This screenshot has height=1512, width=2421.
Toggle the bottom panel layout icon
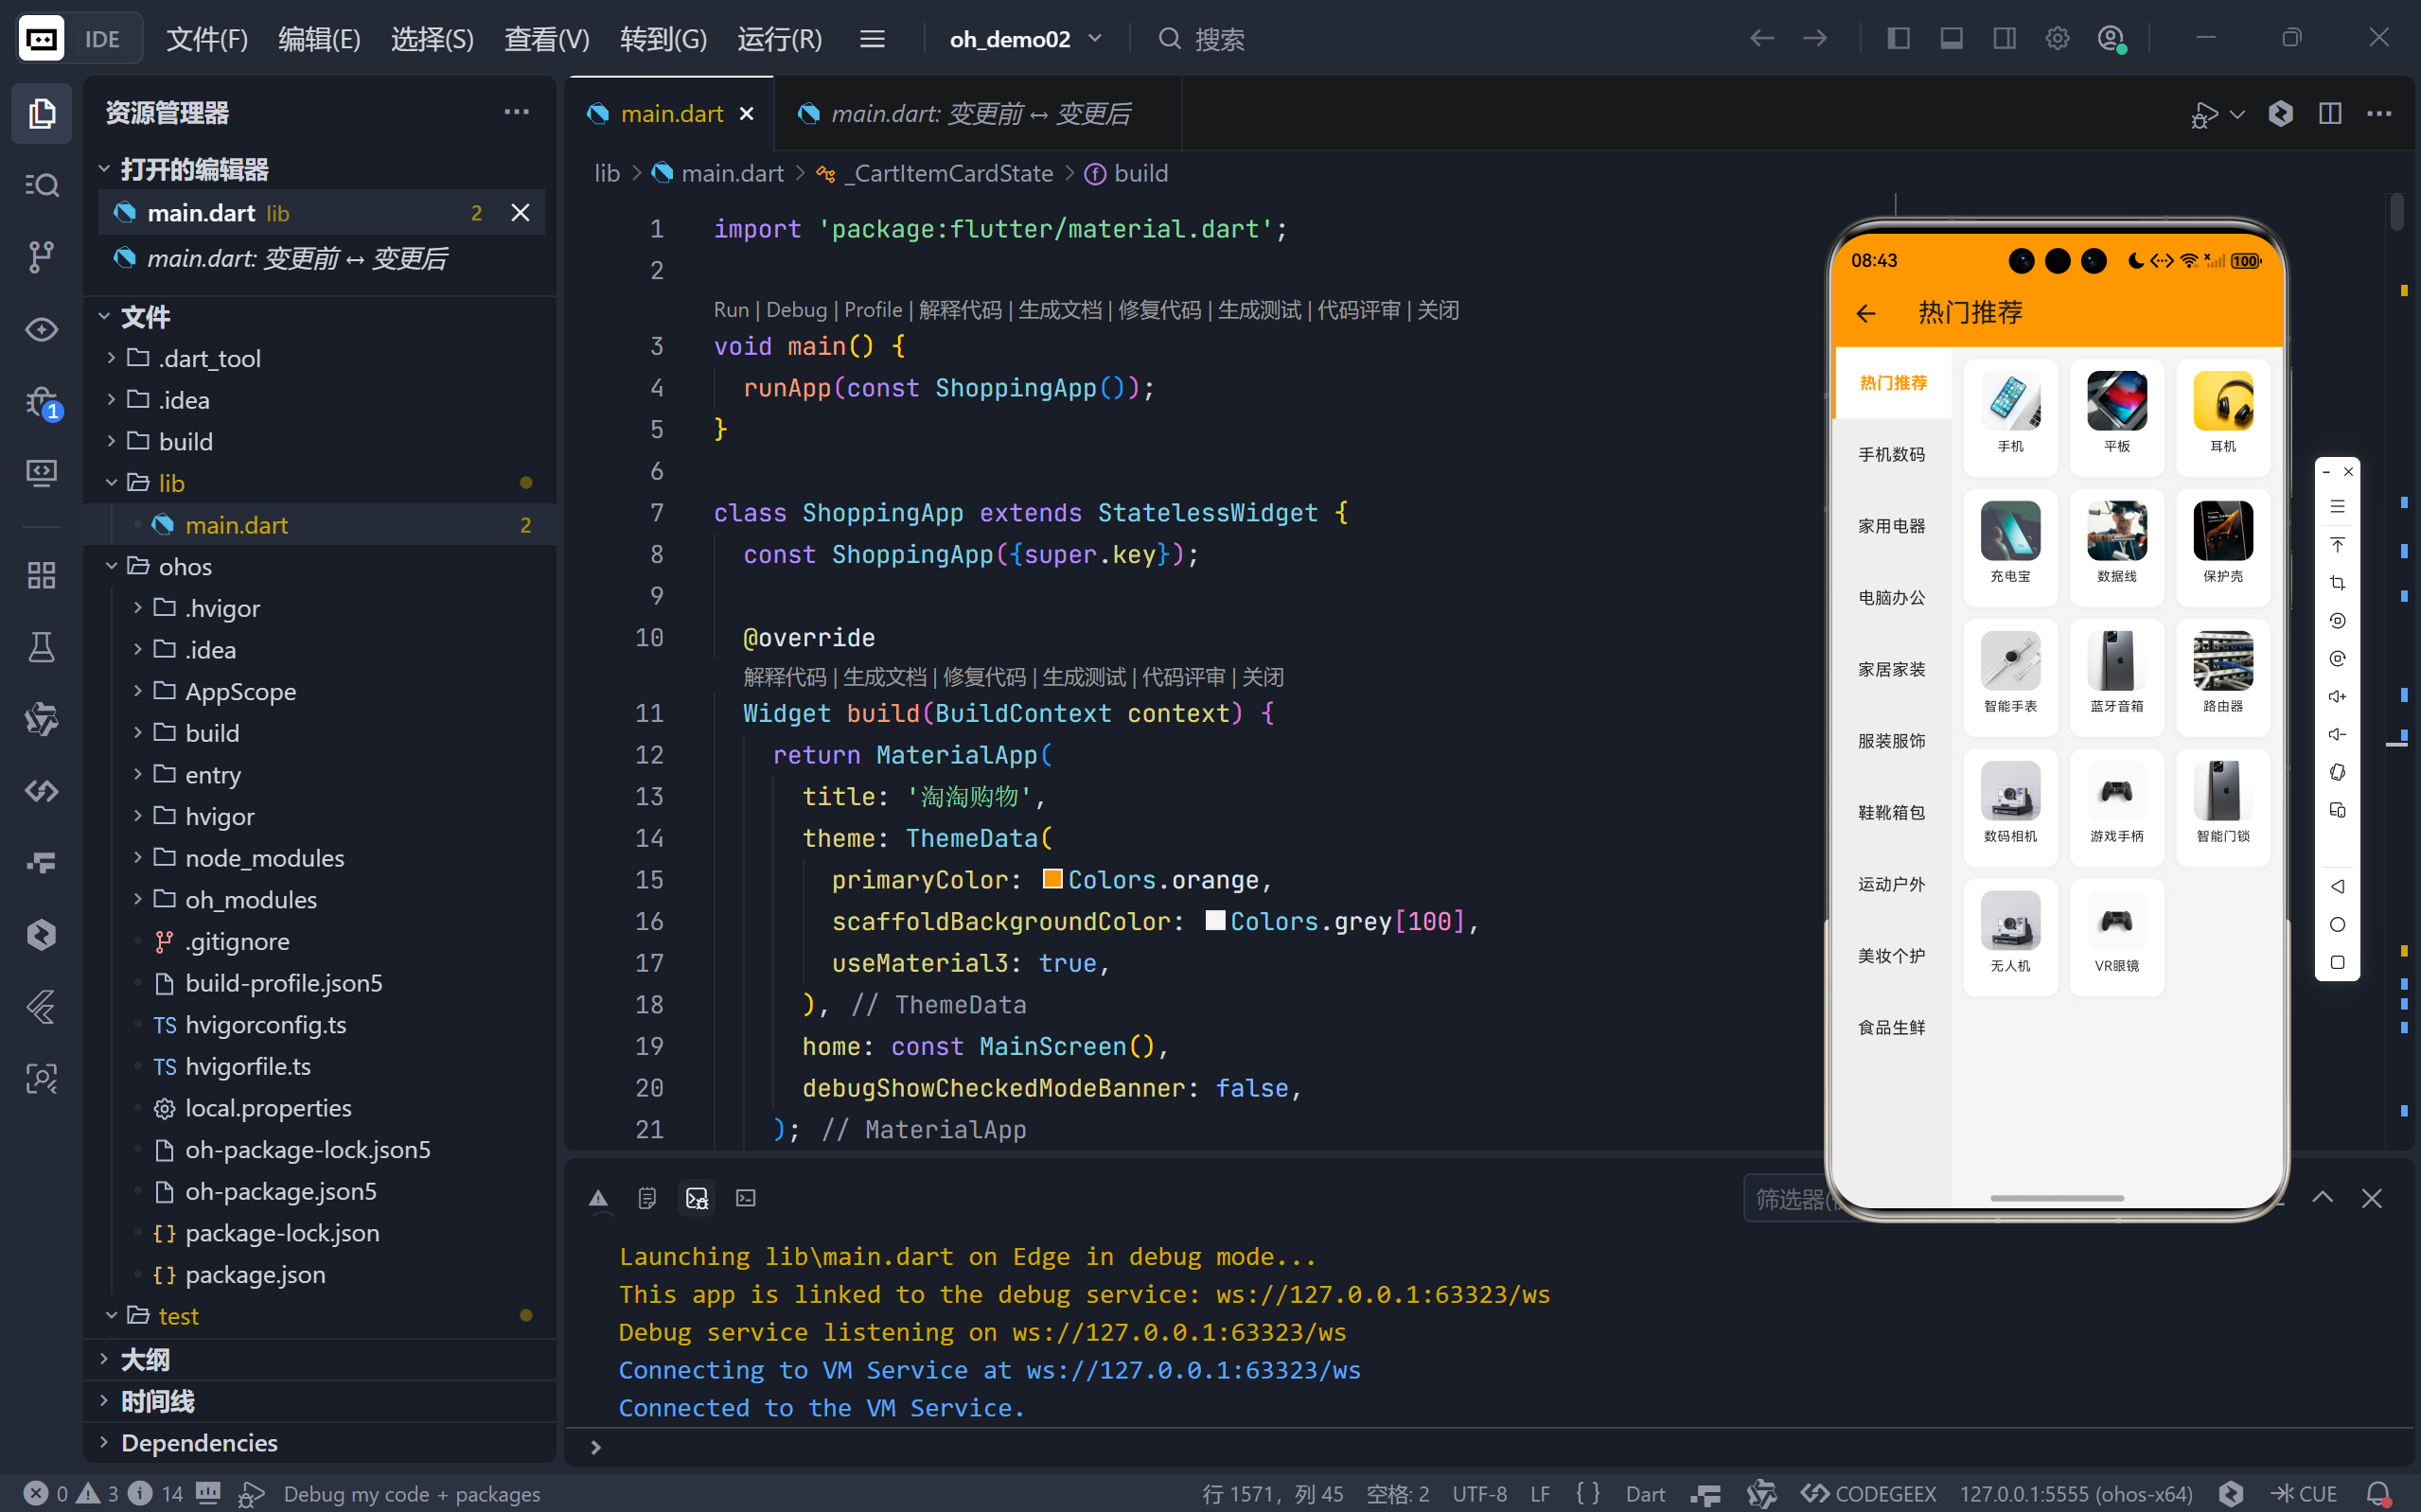(x=1951, y=39)
